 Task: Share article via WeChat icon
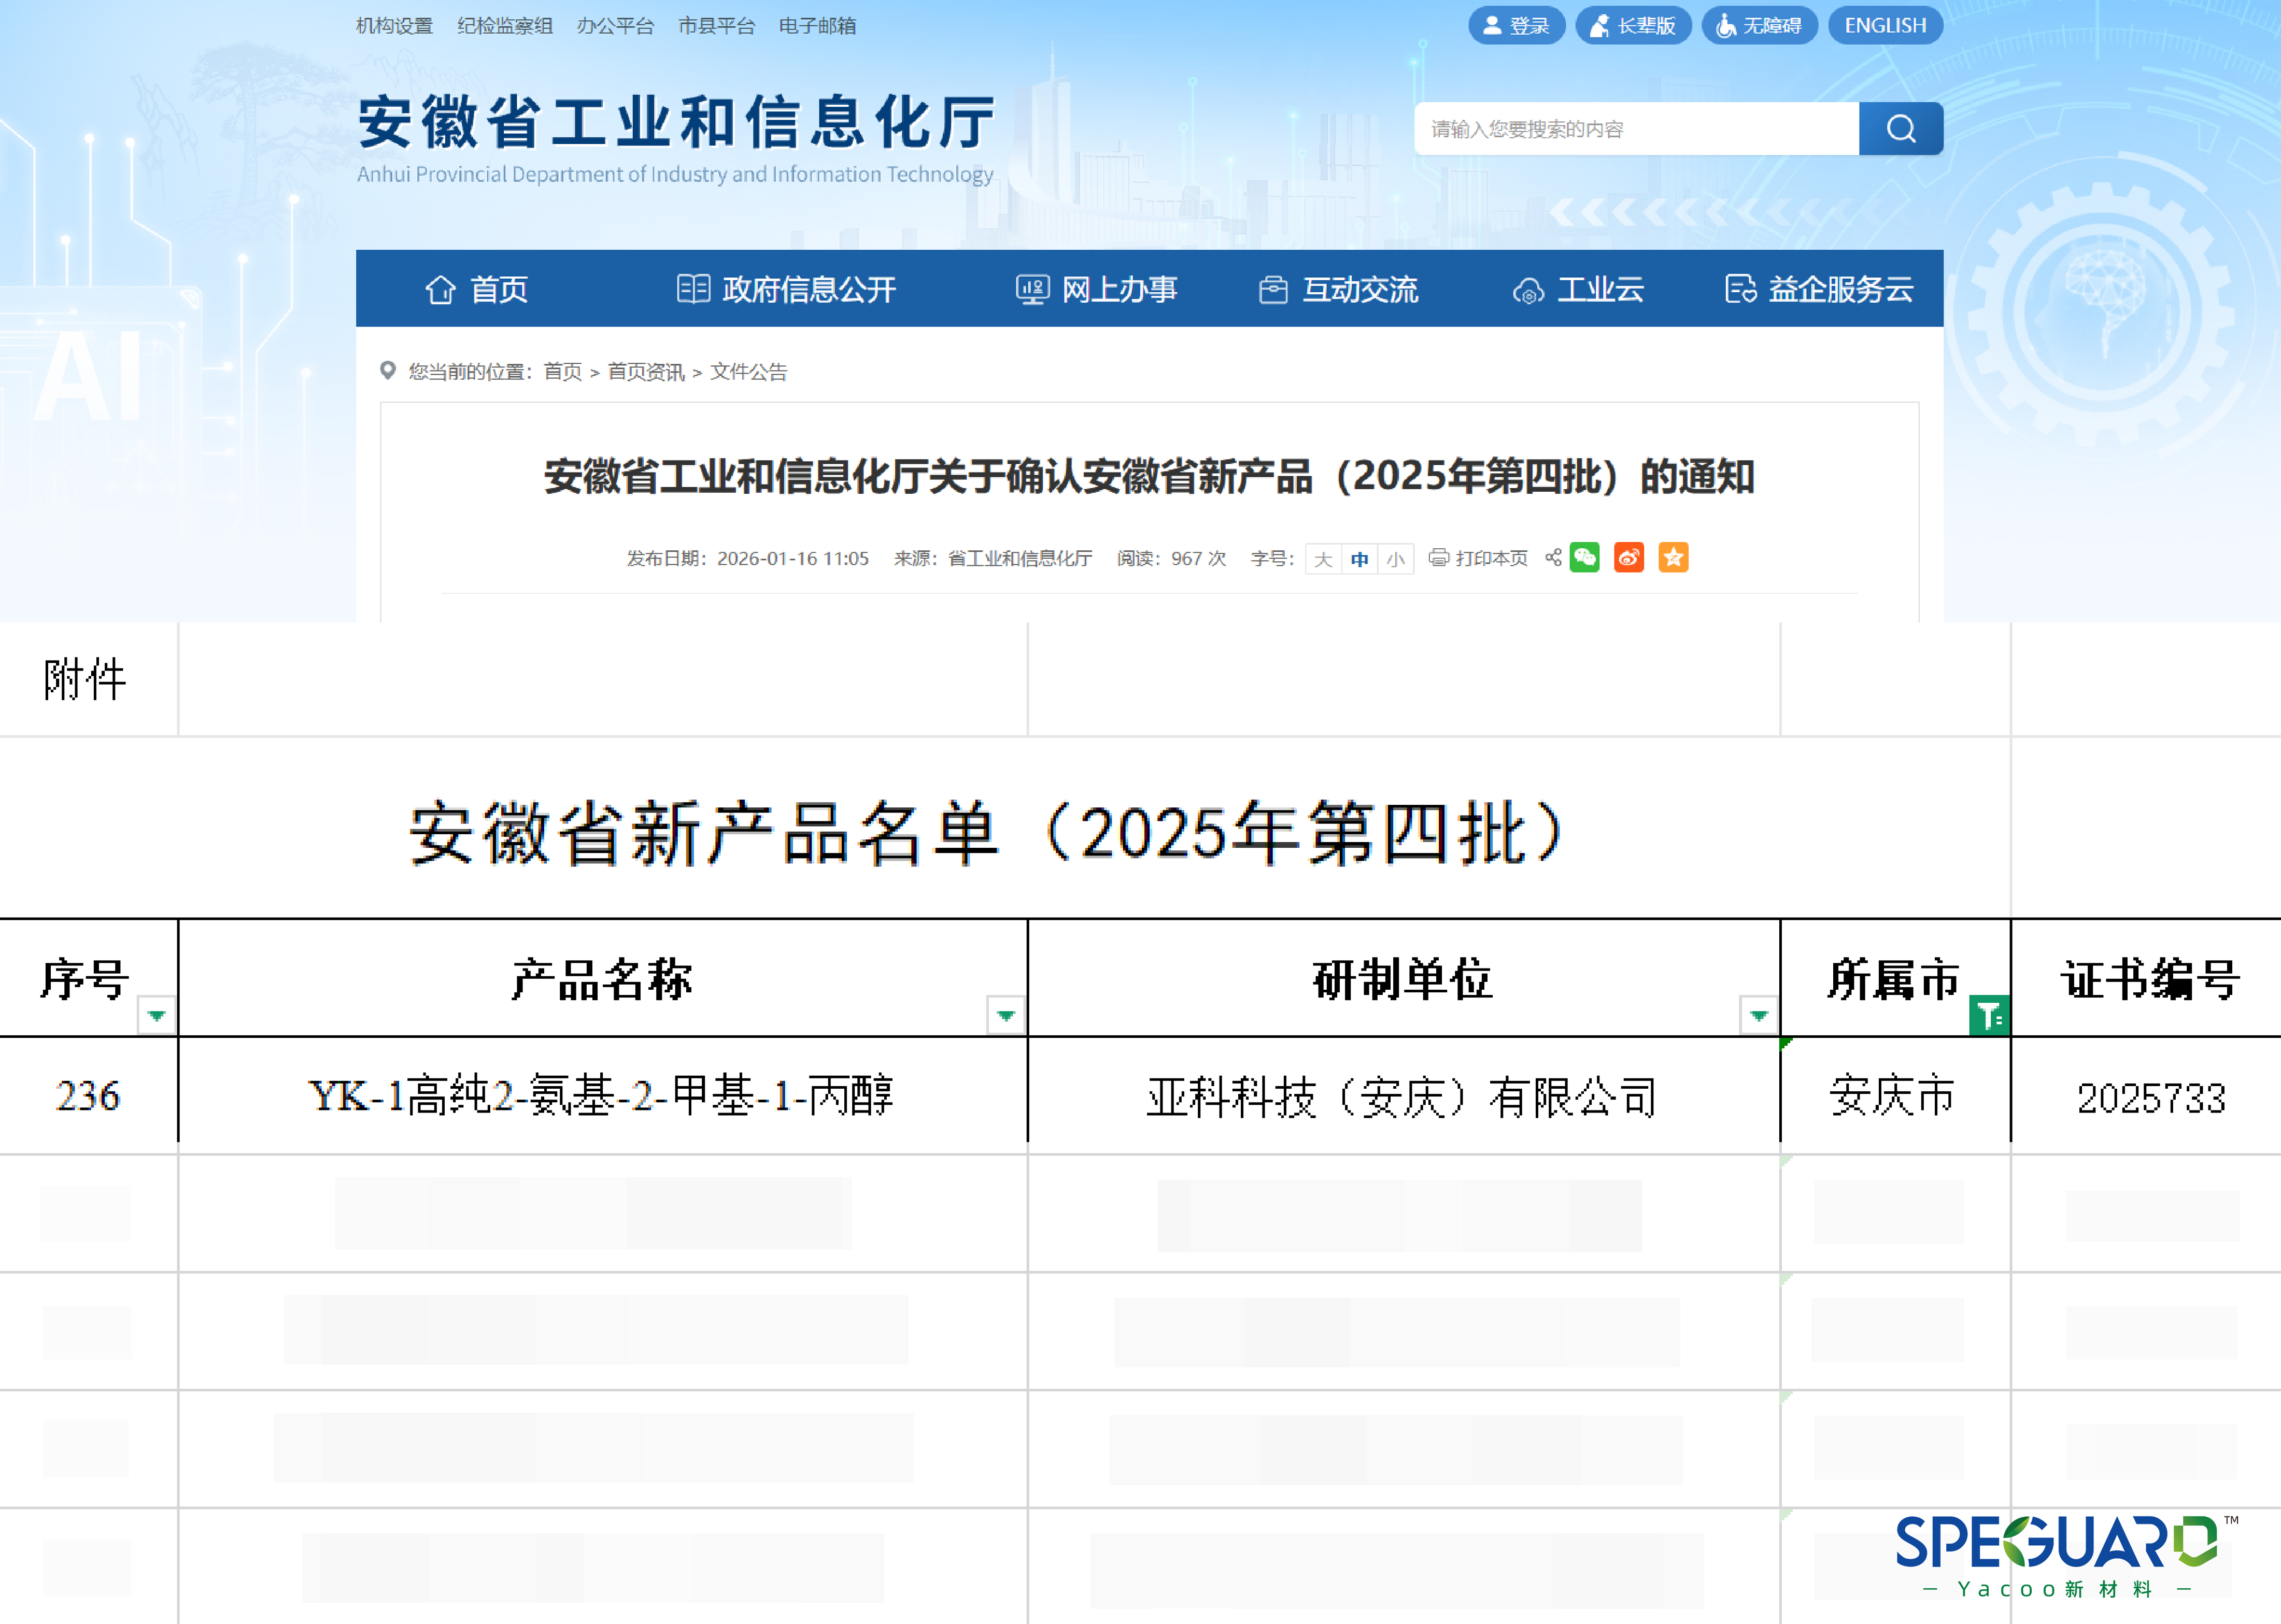coord(1585,558)
